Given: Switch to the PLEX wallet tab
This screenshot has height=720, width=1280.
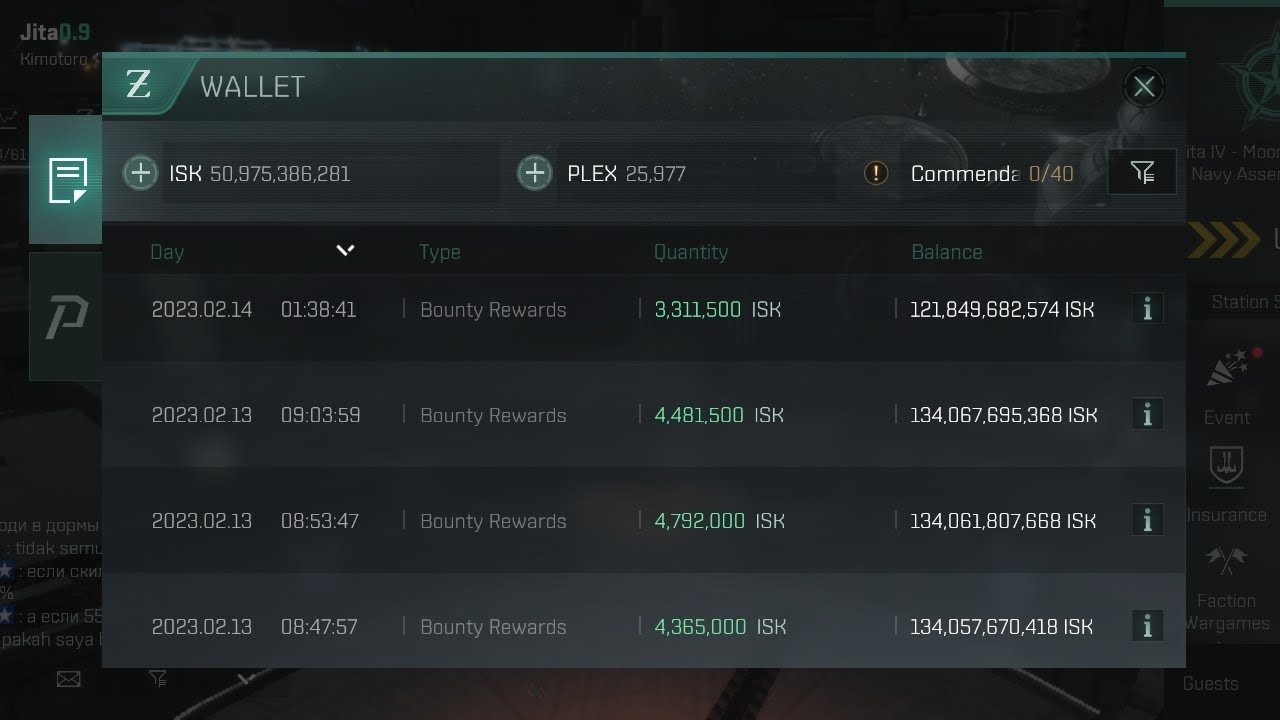Looking at the screenshot, I should (x=66, y=317).
